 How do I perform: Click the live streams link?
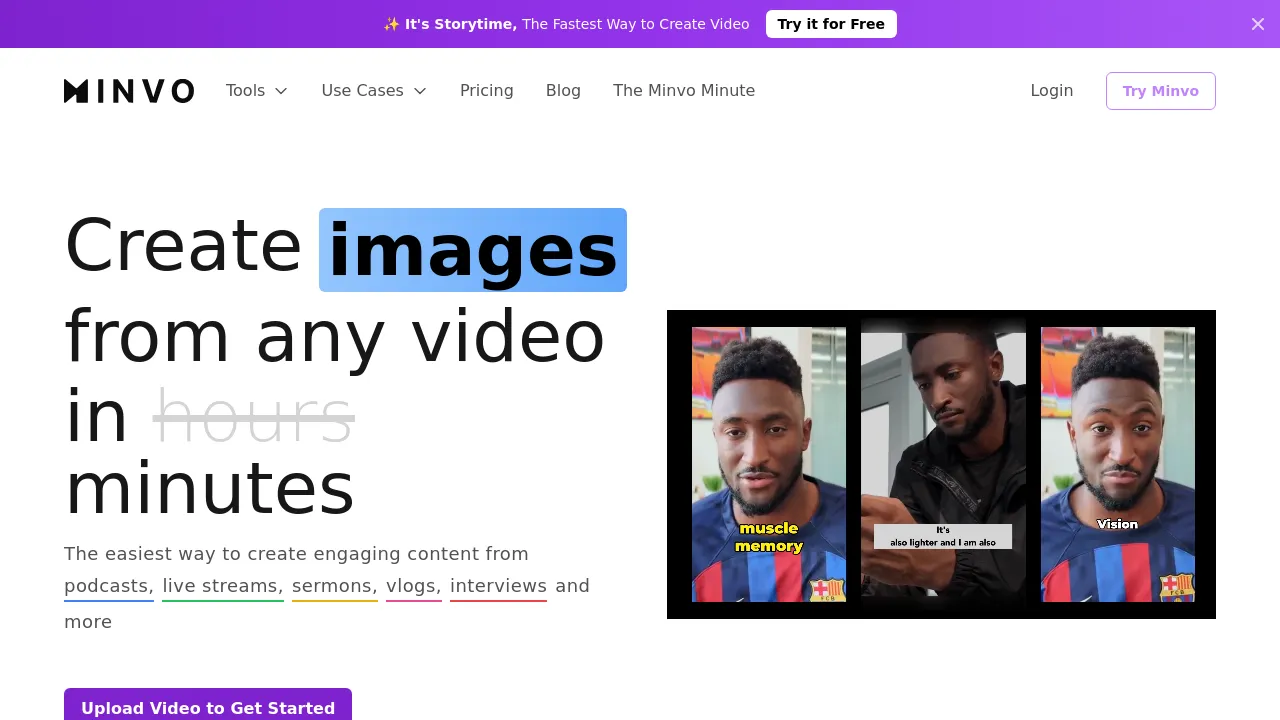point(223,586)
